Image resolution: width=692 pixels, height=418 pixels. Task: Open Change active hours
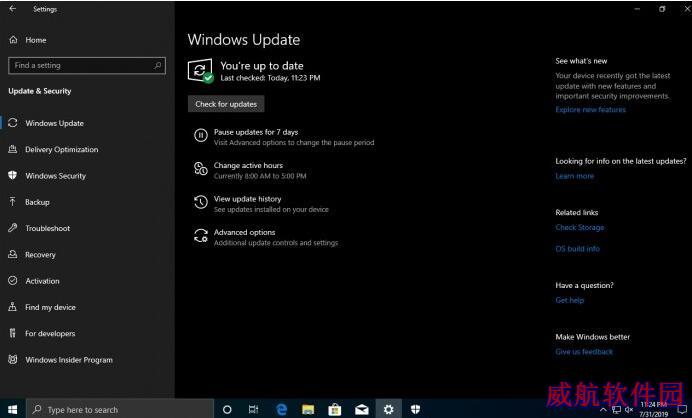248,166
